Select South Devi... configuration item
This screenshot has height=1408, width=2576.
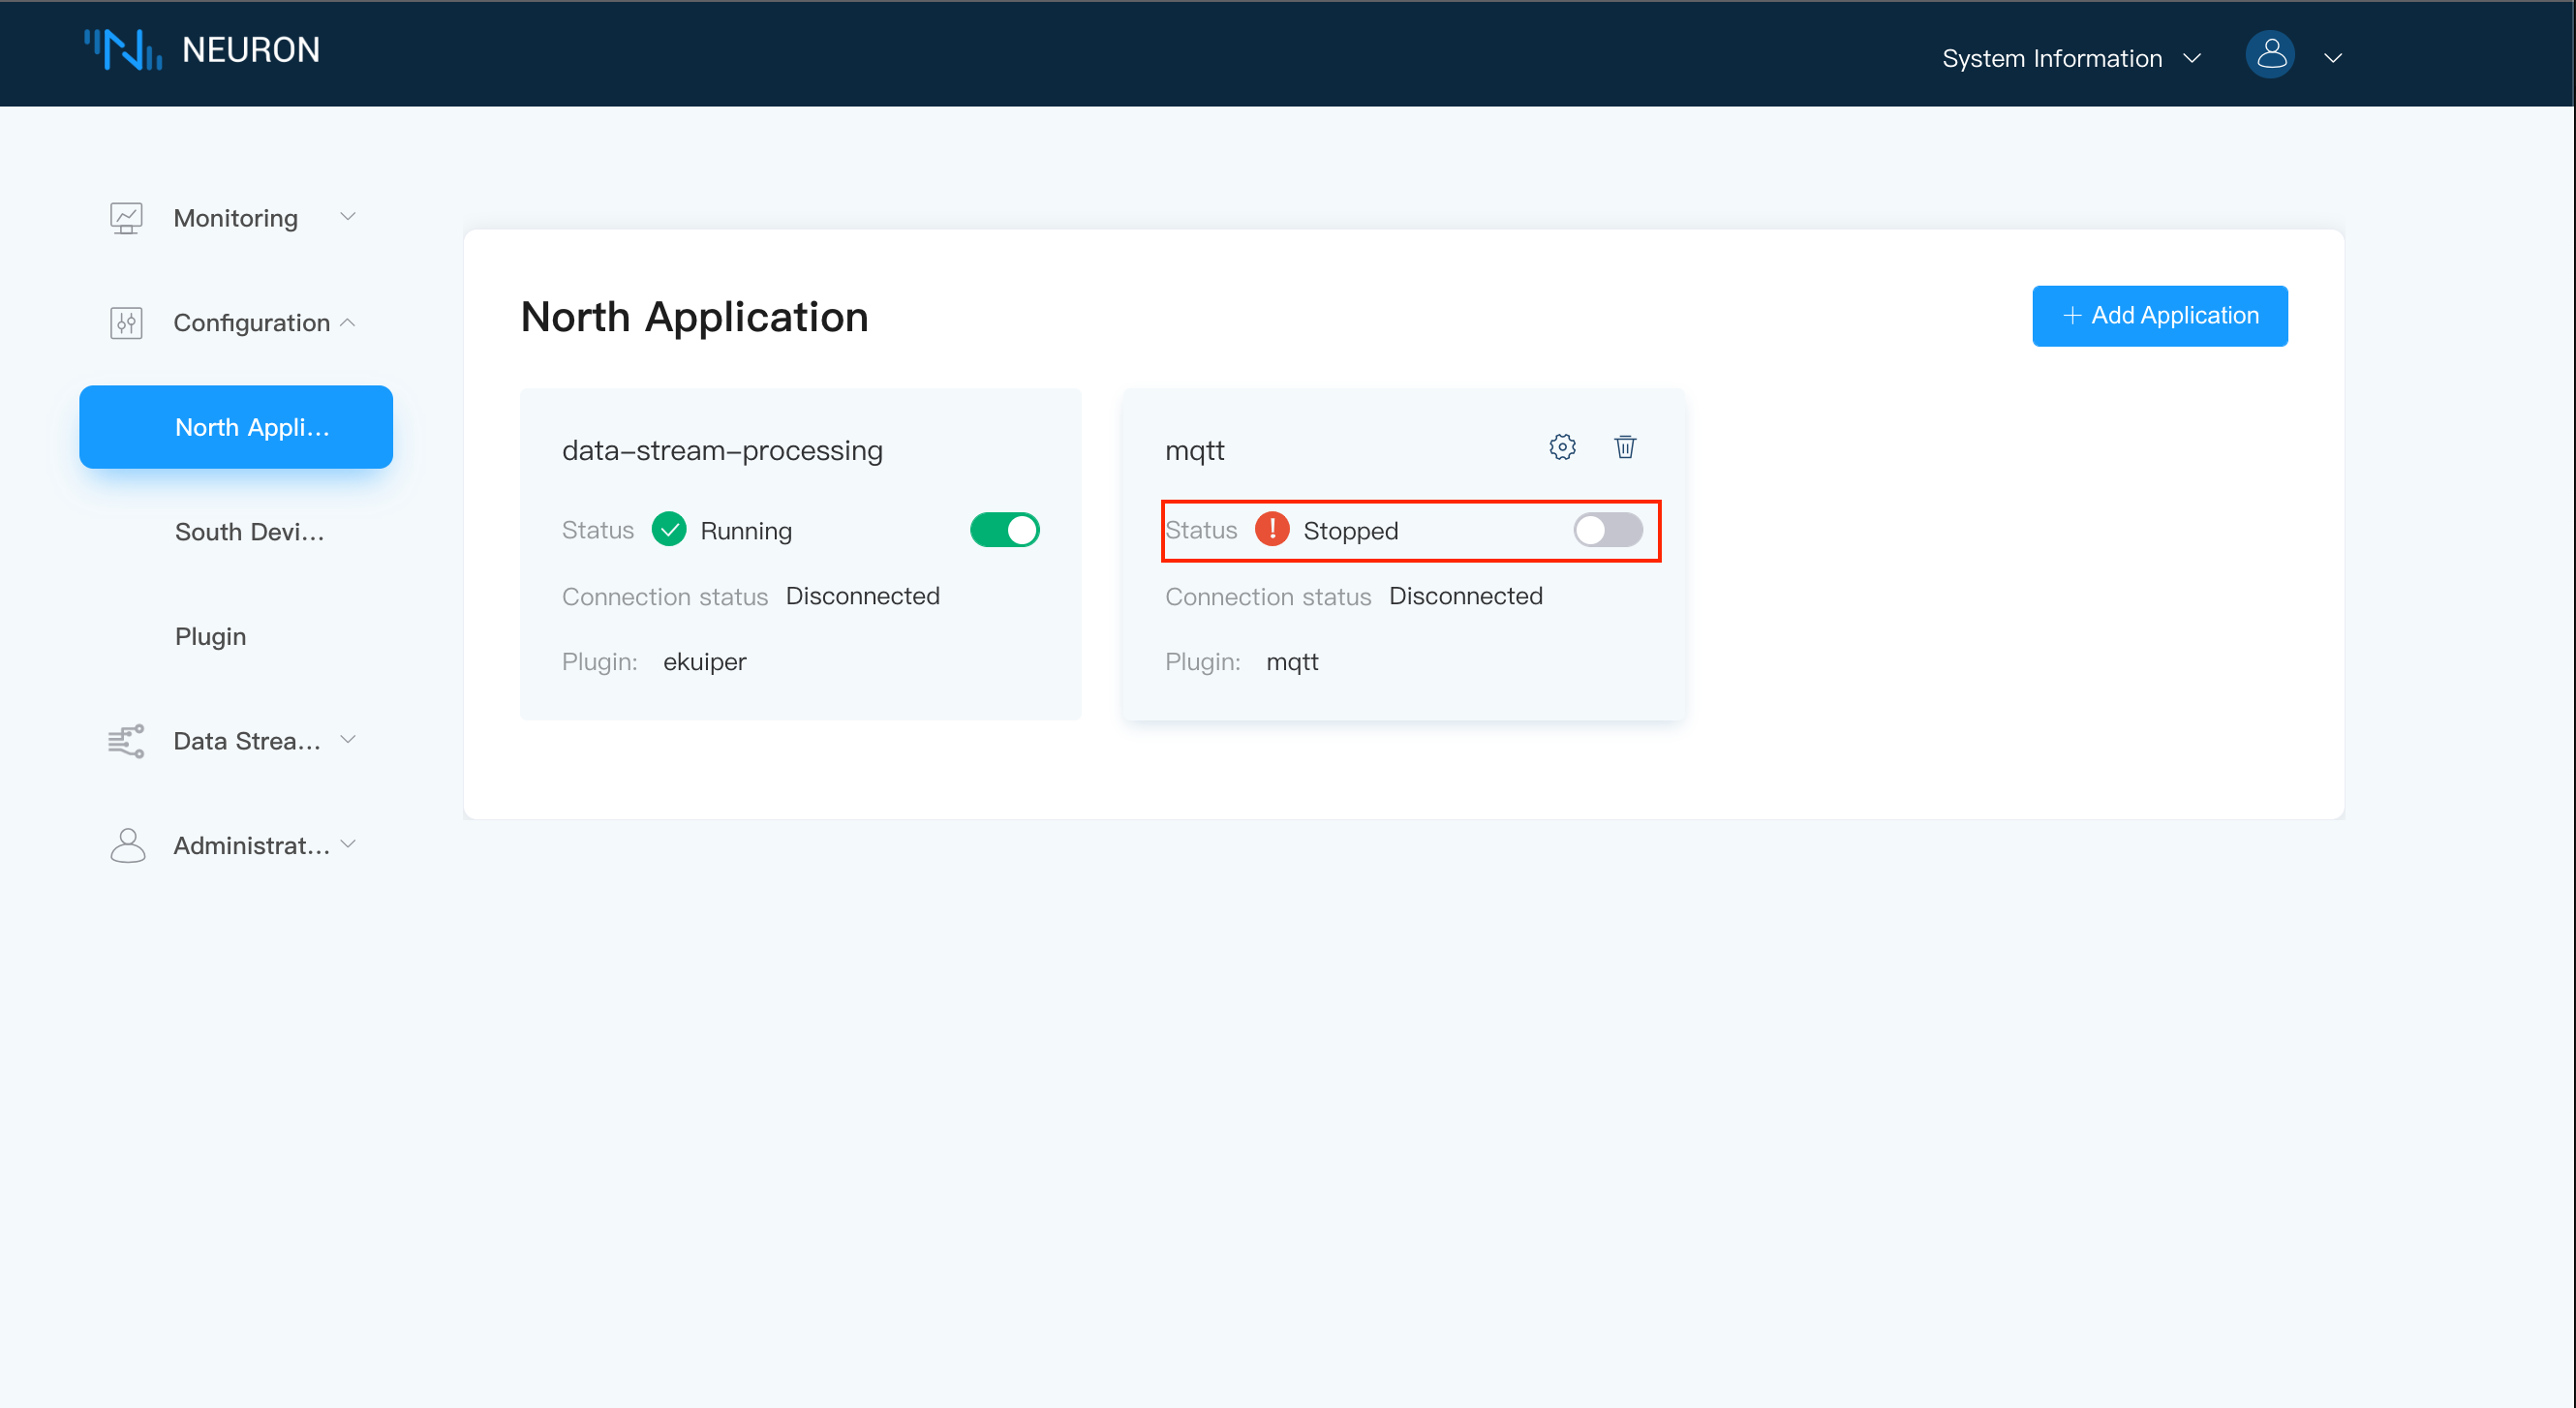click(250, 531)
